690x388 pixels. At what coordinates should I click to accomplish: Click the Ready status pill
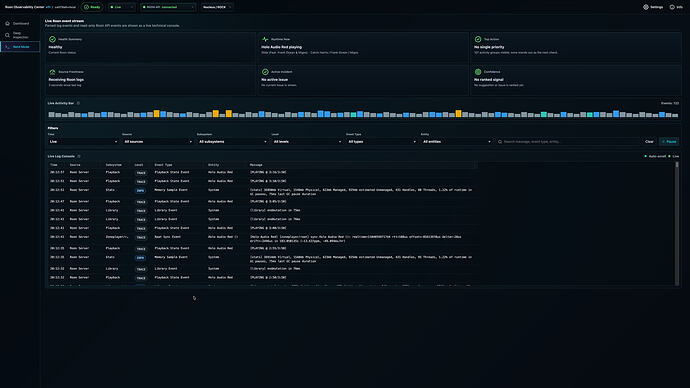coord(92,7)
